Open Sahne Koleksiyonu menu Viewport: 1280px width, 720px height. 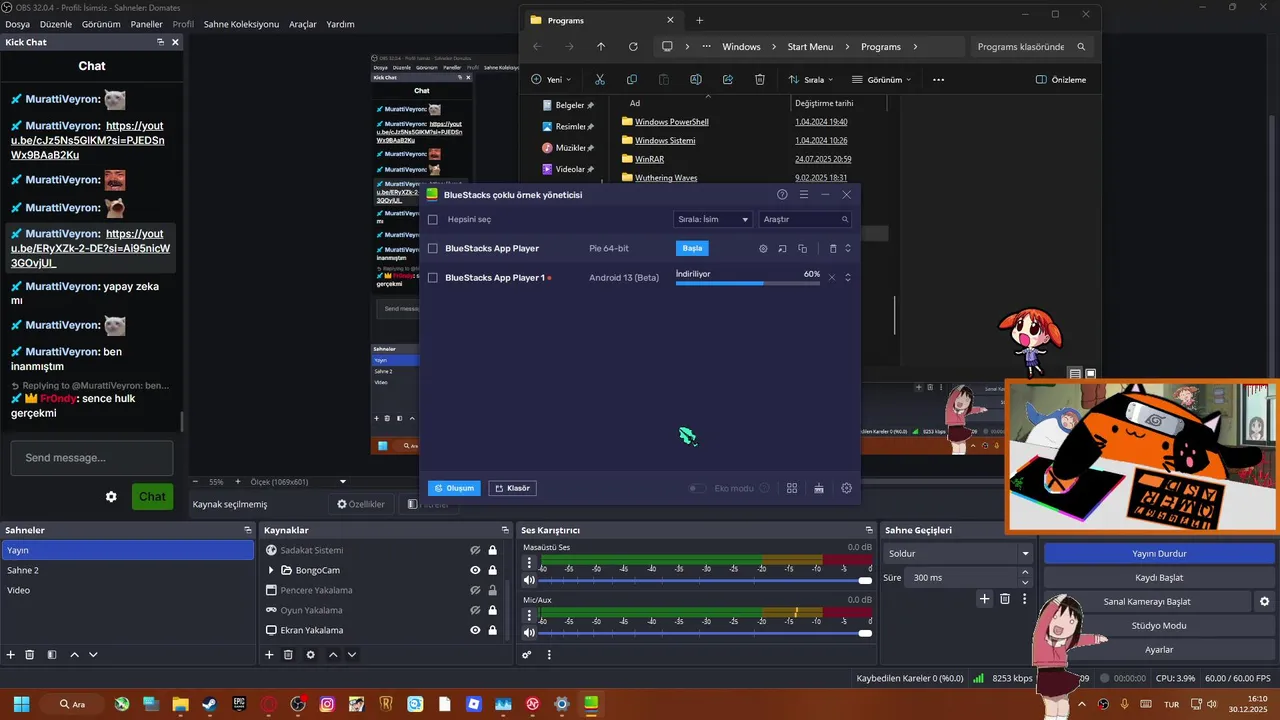241,24
